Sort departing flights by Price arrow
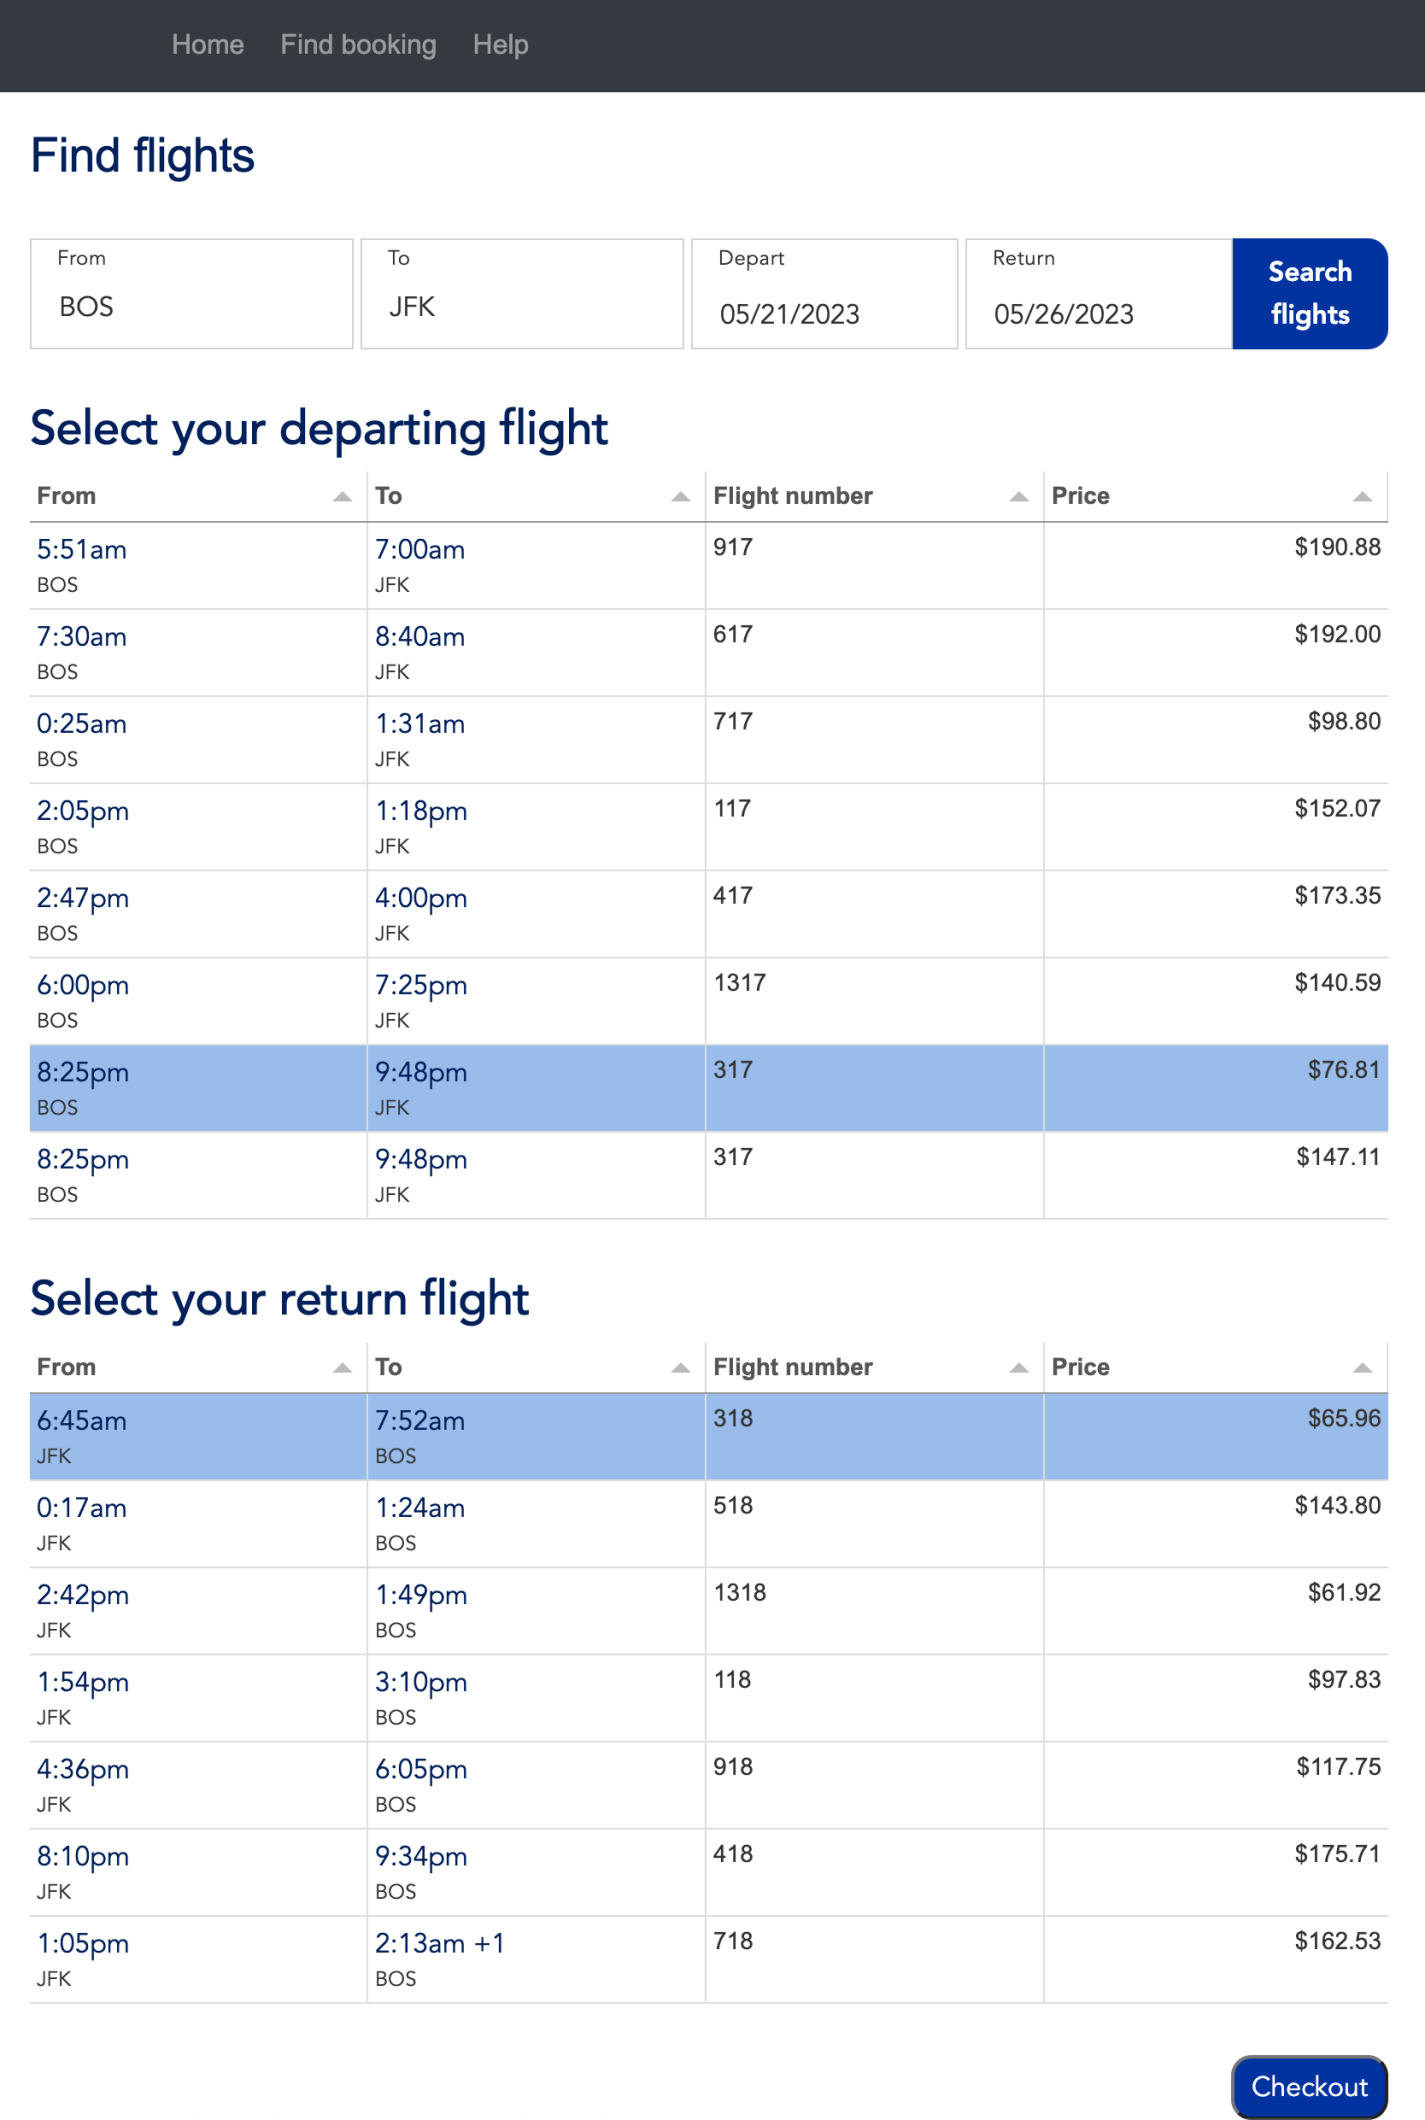Viewport: 1425px width, 2120px height. point(1361,497)
